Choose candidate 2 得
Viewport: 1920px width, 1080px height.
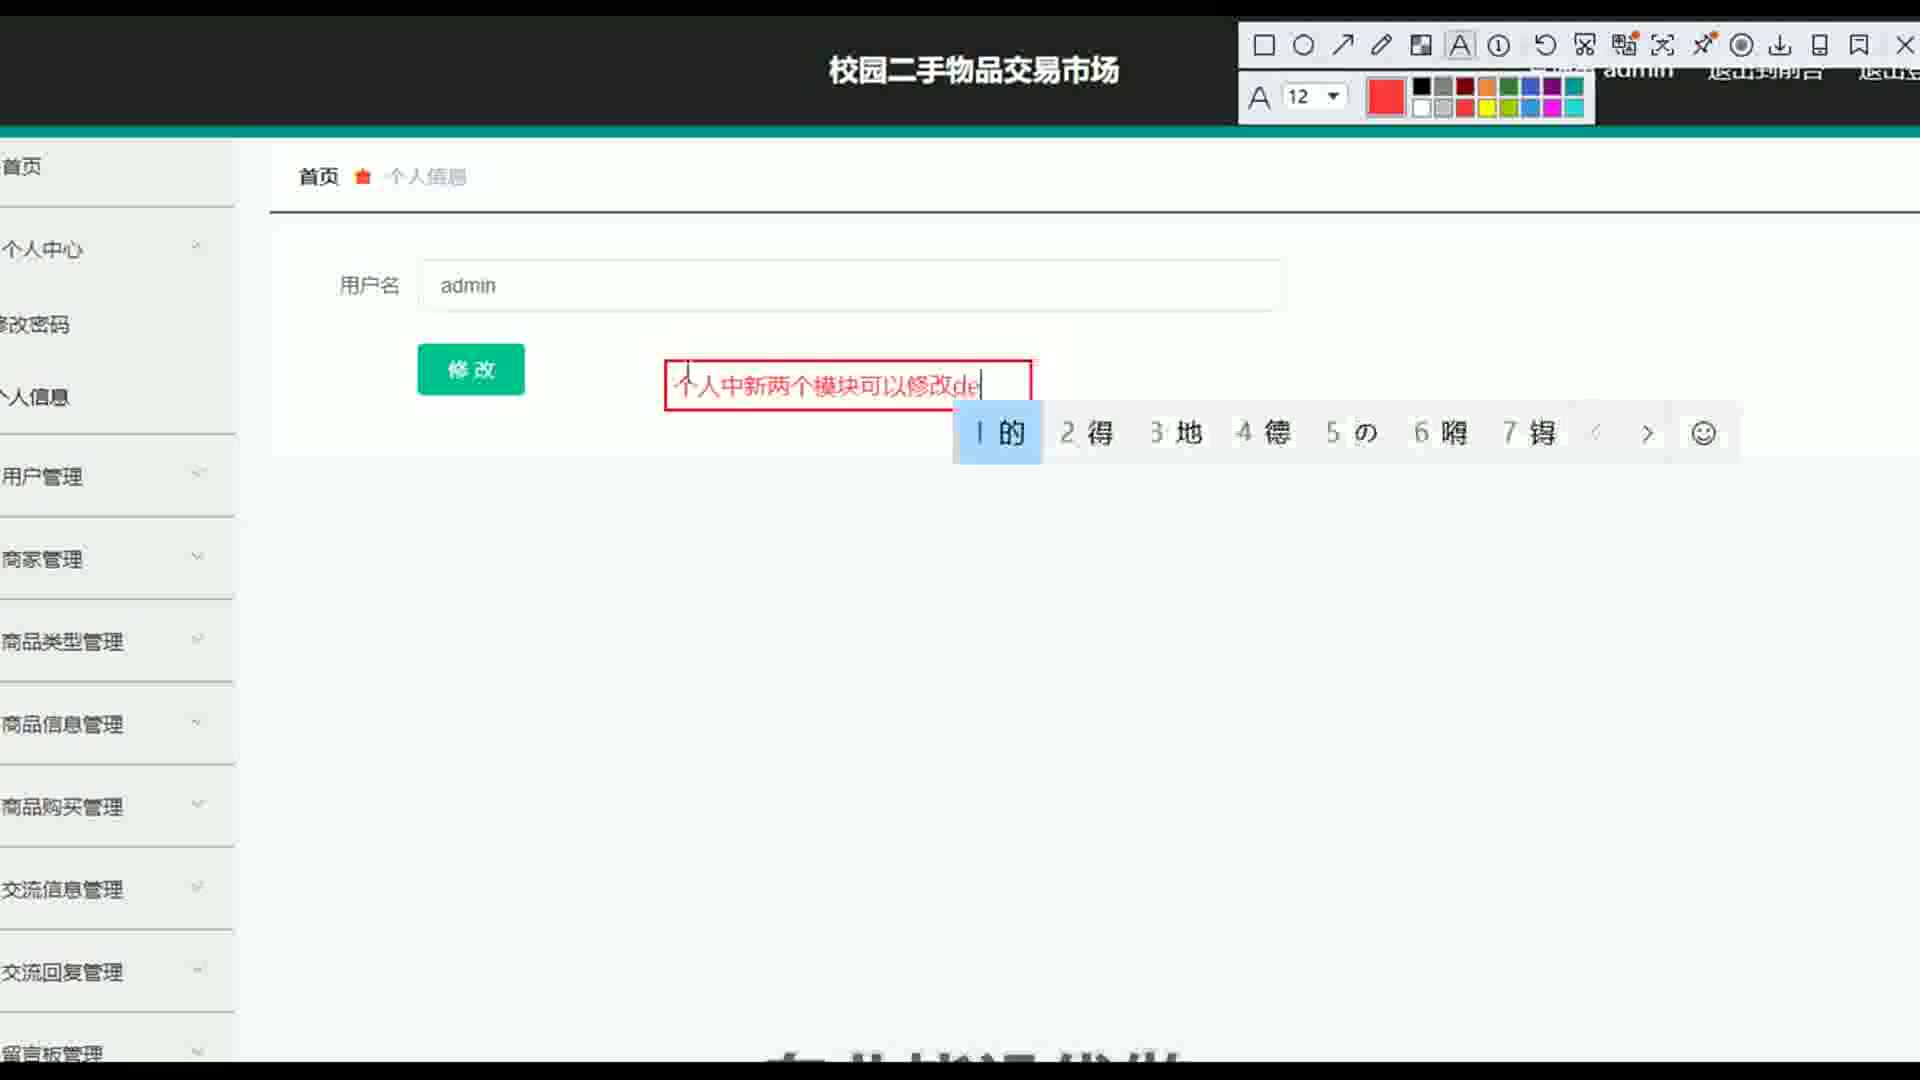[x=1087, y=433]
